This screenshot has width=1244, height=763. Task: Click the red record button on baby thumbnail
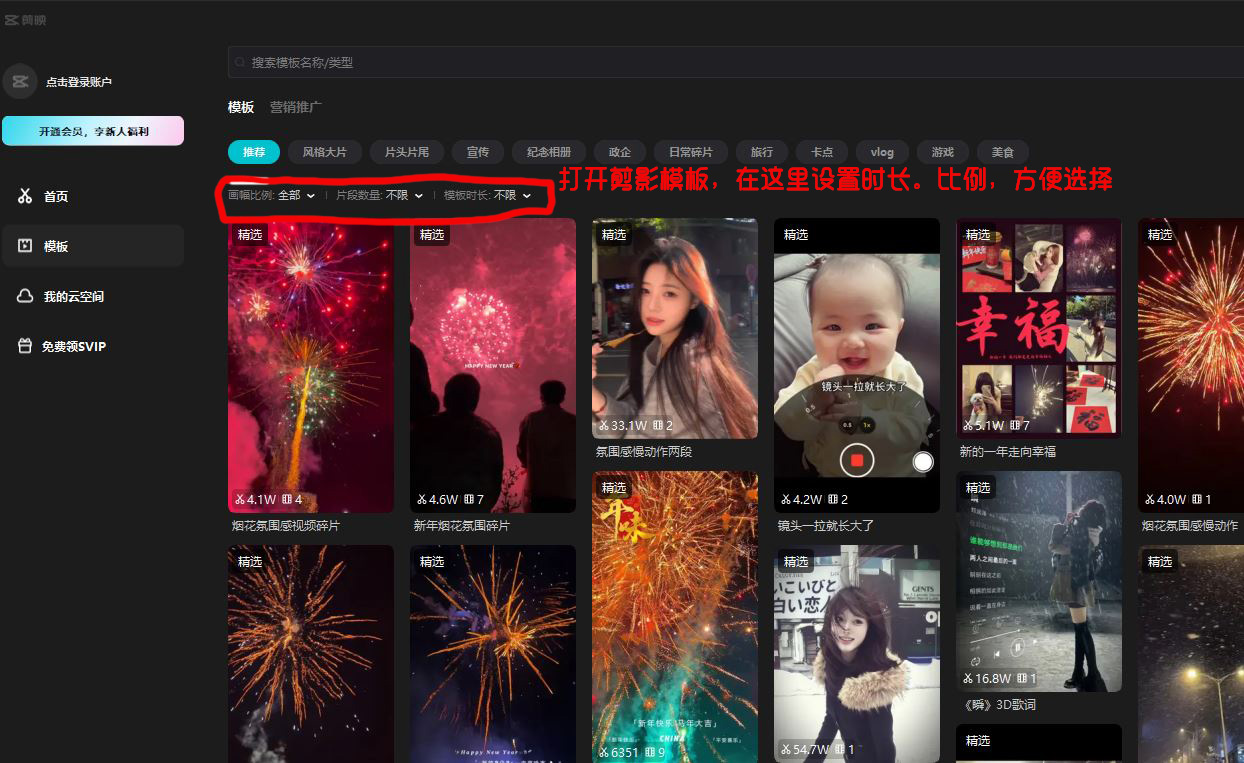click(856, 460)
